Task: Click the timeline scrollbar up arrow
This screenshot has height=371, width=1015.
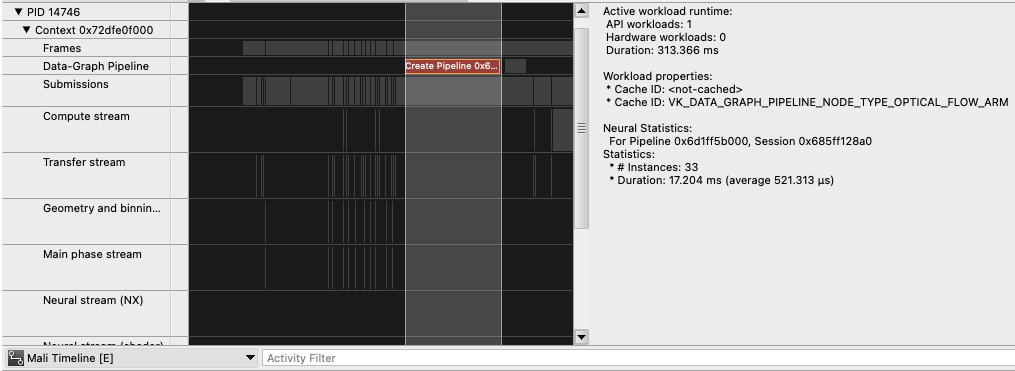Action: [x=581, y=10]
